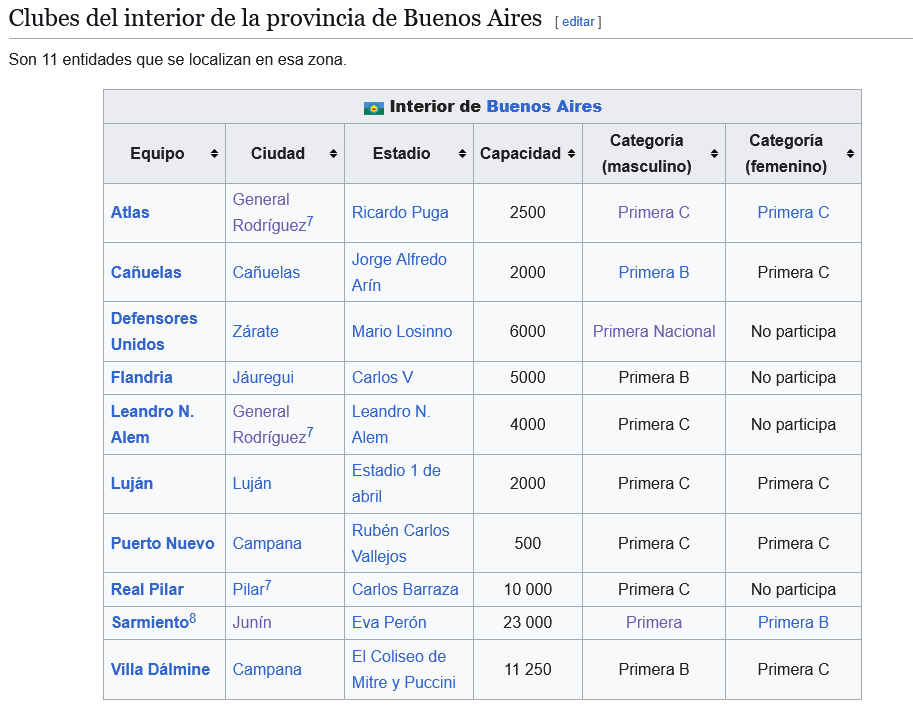Sort table by Ciudad column arrows
The image size is (913, 708).
pos(333,154)
